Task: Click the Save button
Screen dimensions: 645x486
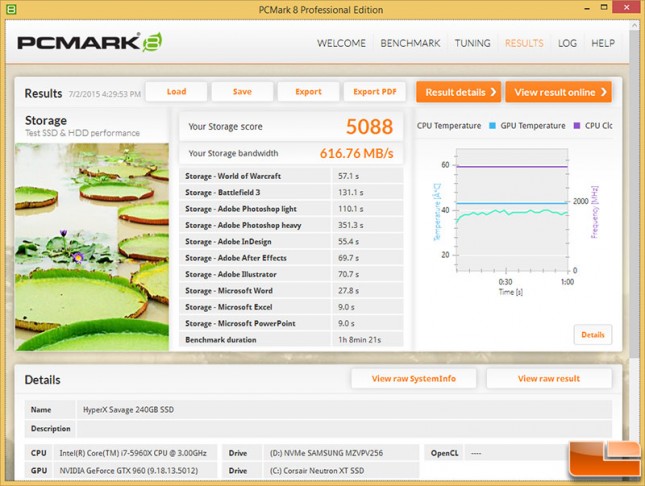Action: click(x=242, y=91)
